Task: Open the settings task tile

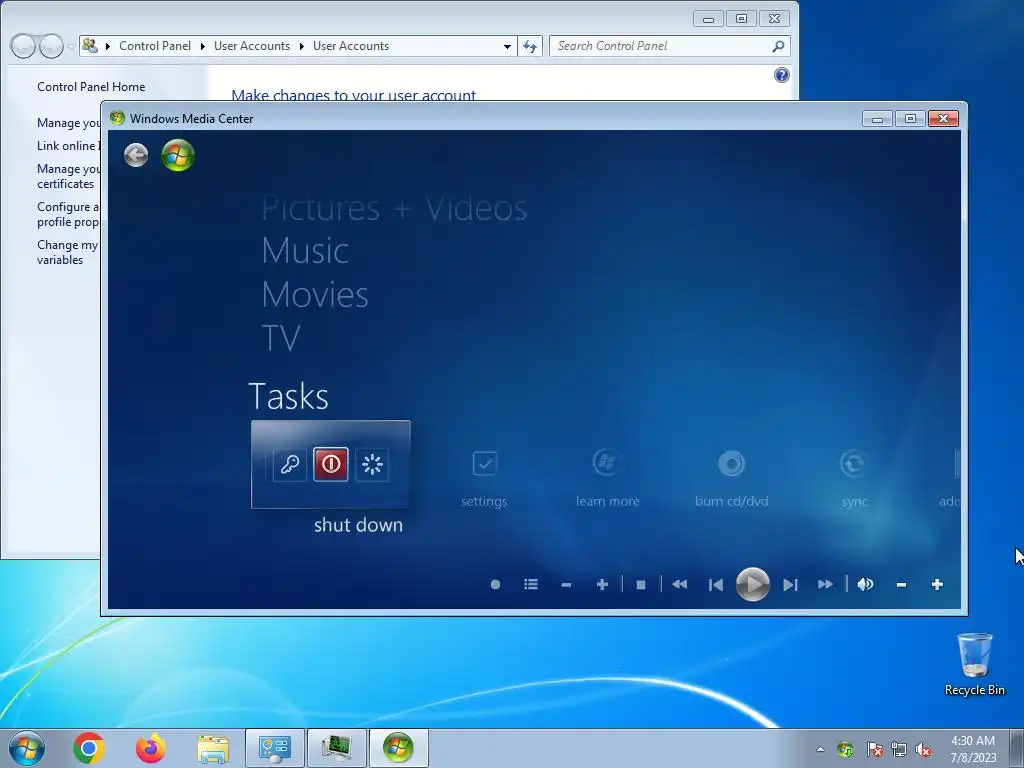Action: pyautogui.click(x=484, y=478)
